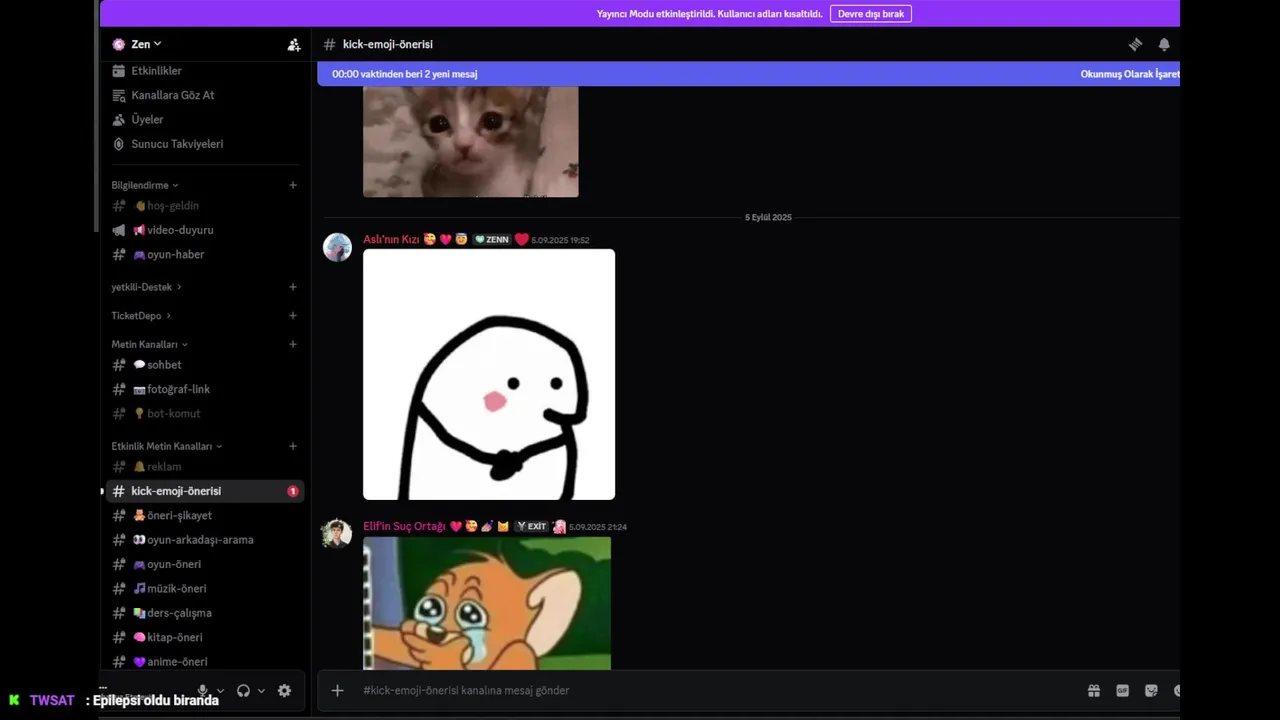Expand the TicketDepo category
The image size is (1280, 720).
point(140,316)
